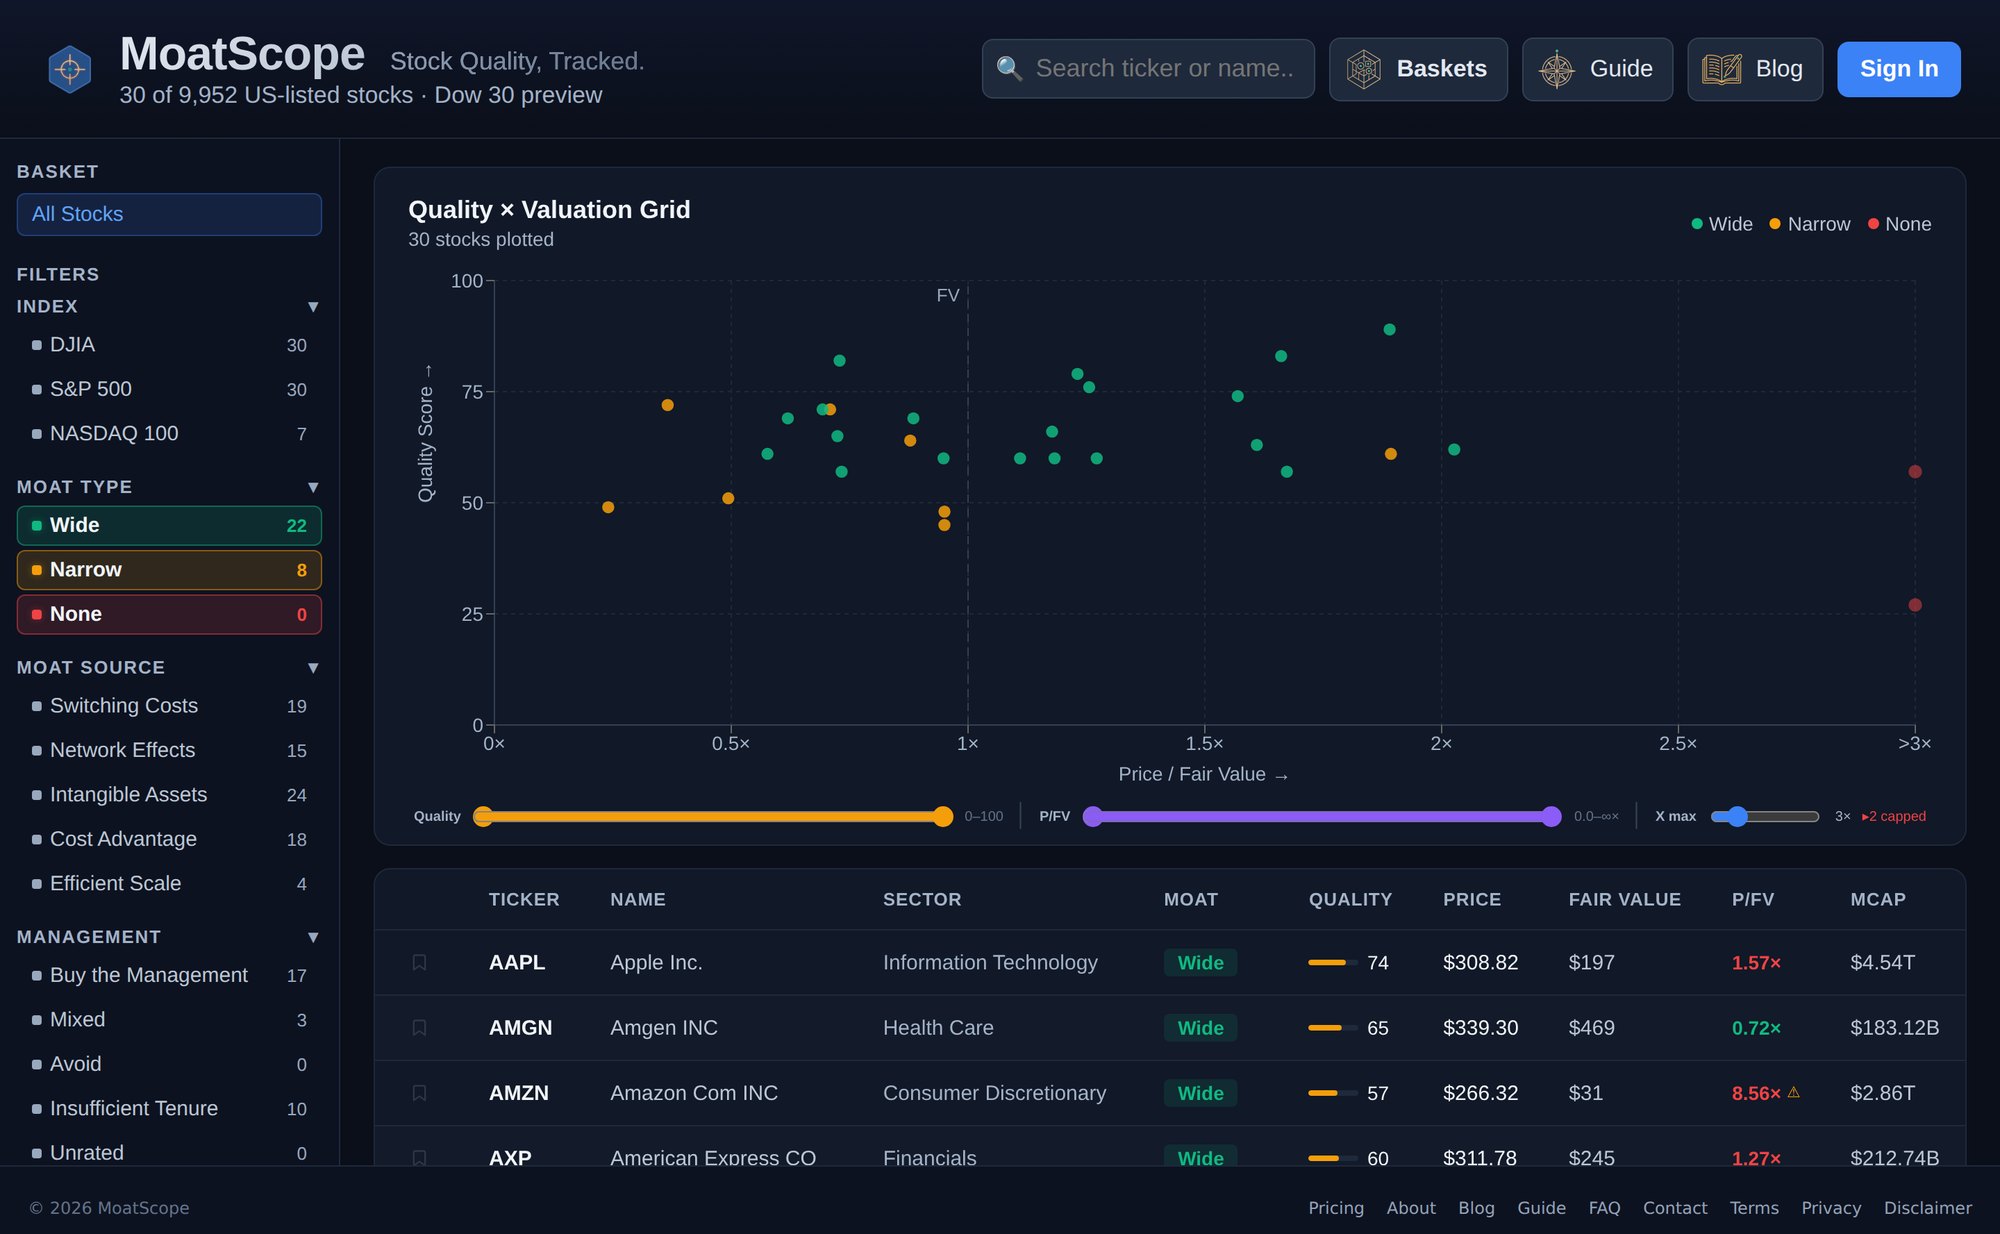This screenshot has width=2000, height=1234.
Task: Click the P/FV slider right handle
Action: (x=1551, y=816)
